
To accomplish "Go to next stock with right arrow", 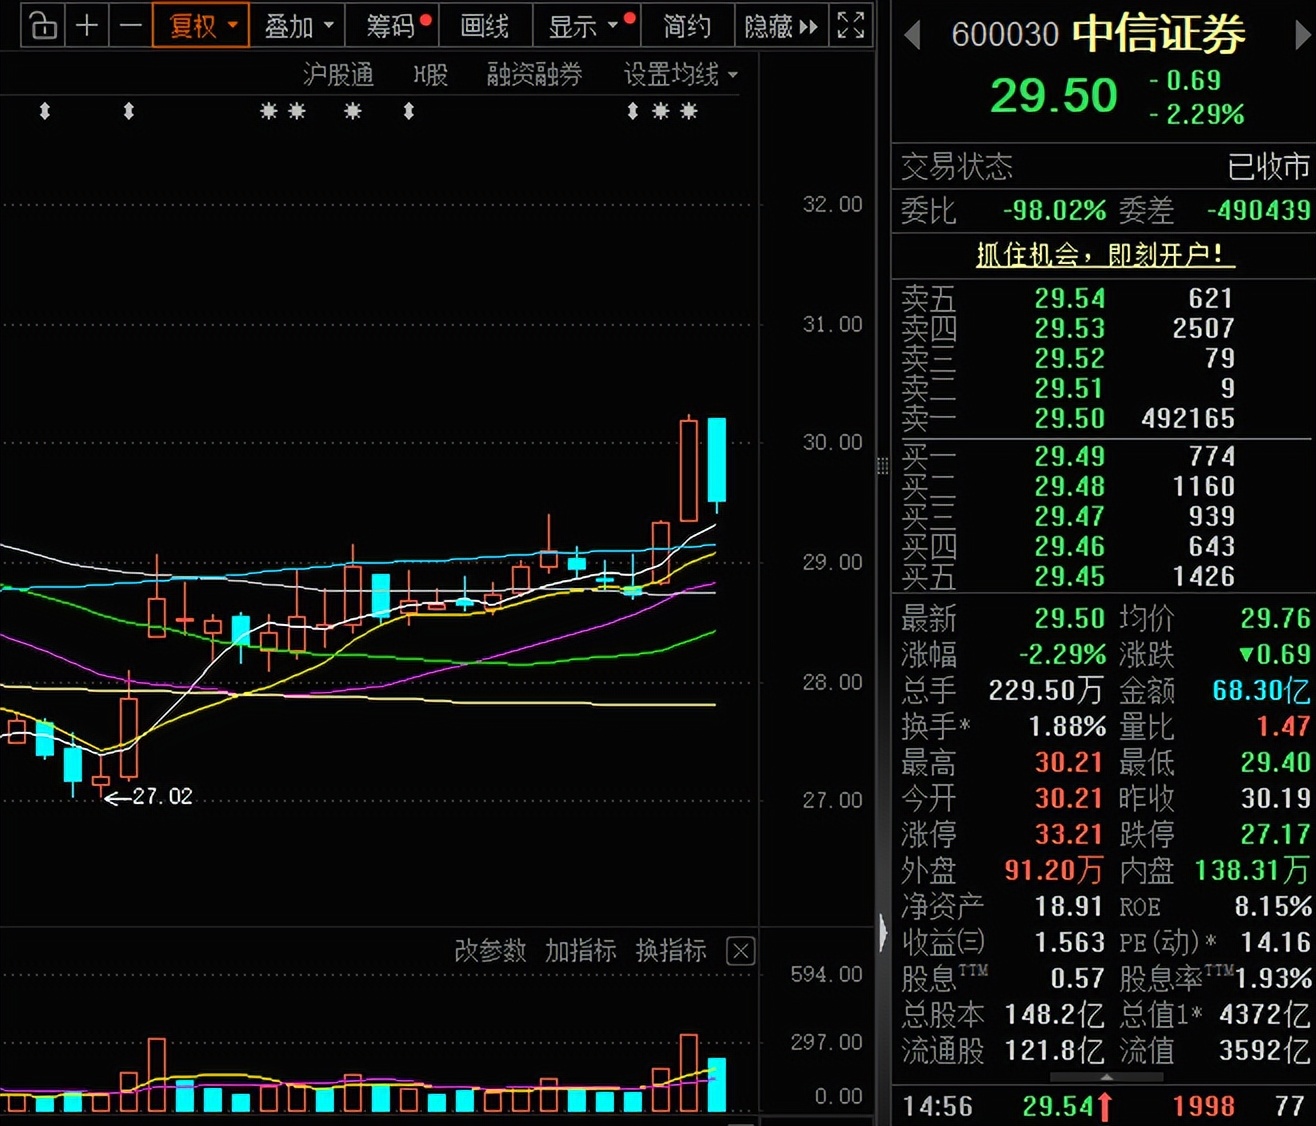I will 1302,36.
